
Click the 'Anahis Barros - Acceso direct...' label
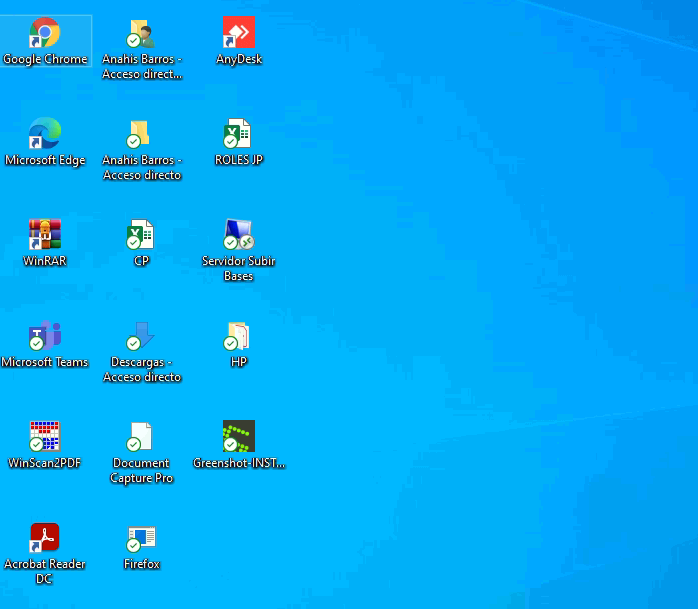142,66
